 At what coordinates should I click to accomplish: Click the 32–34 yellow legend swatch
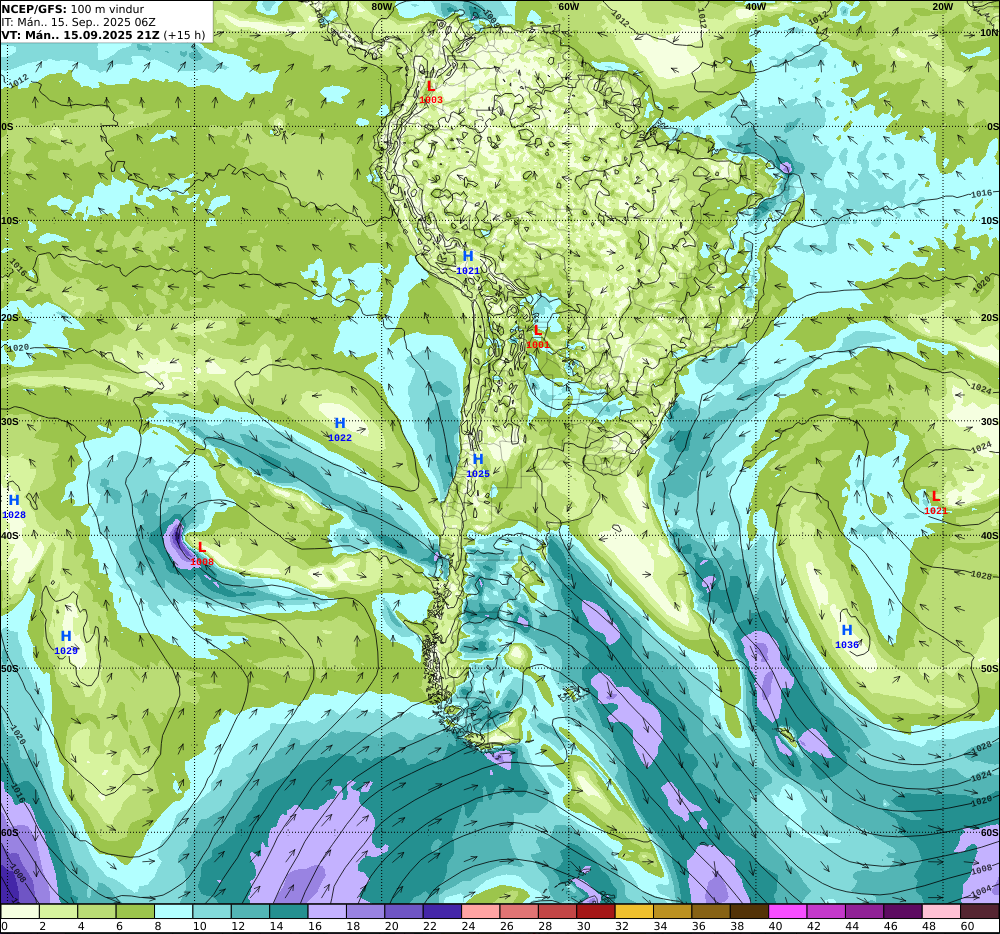[x=634, y=911]
